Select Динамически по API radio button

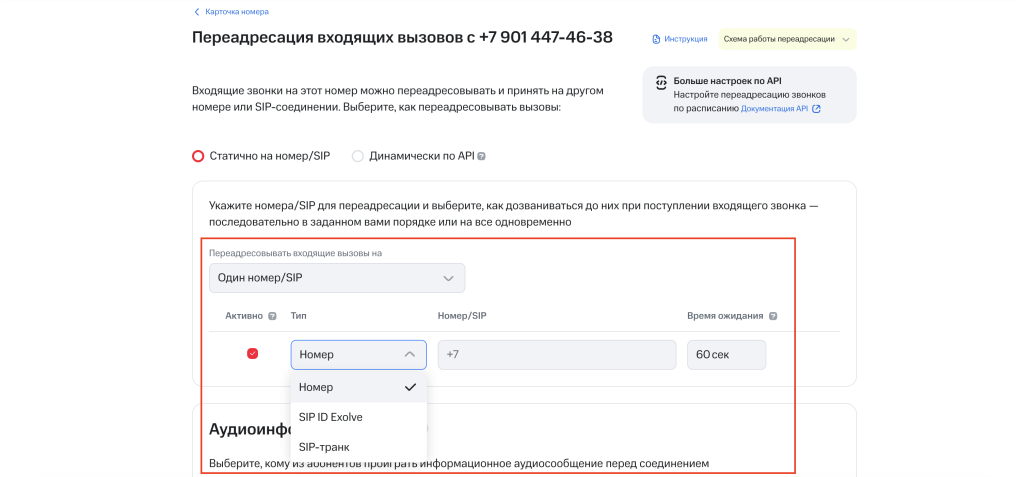[x=357, y=156]
